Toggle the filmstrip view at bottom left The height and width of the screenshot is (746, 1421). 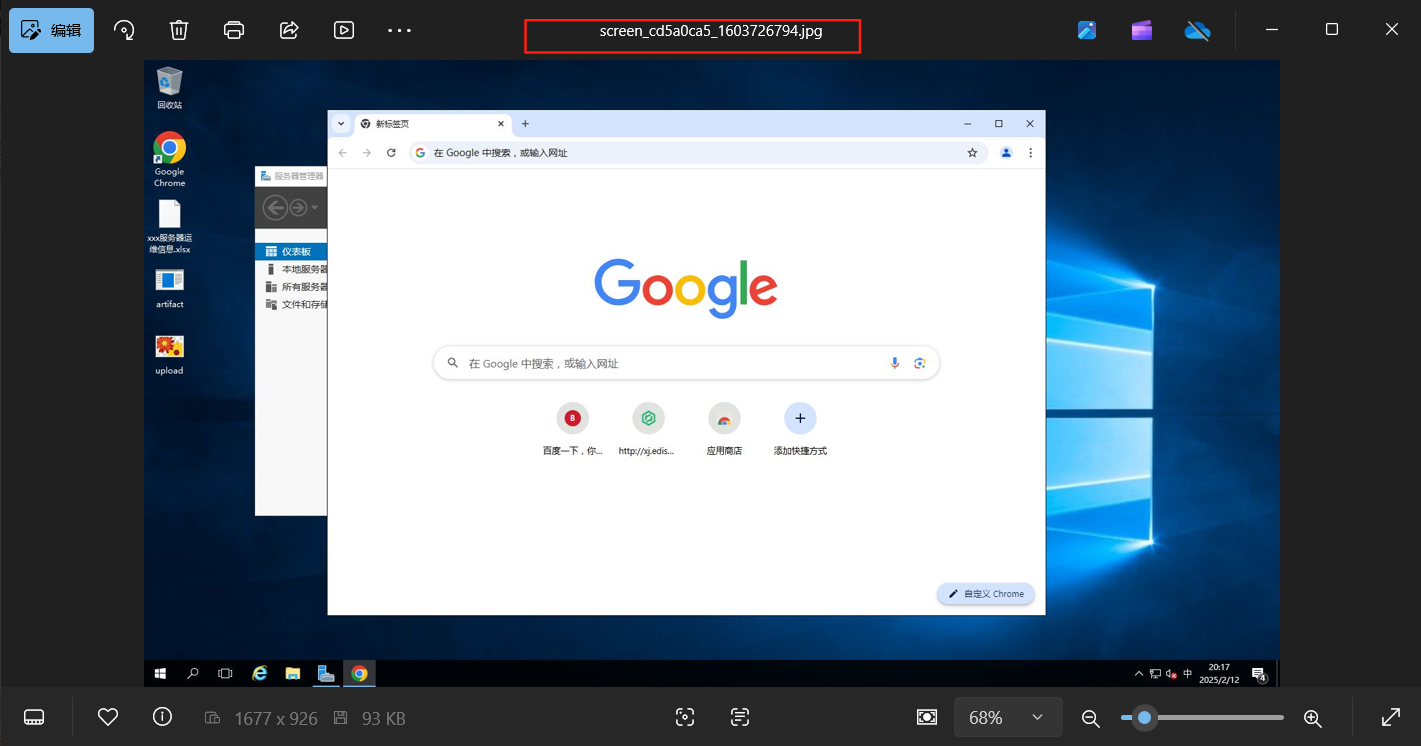(34, 717)
